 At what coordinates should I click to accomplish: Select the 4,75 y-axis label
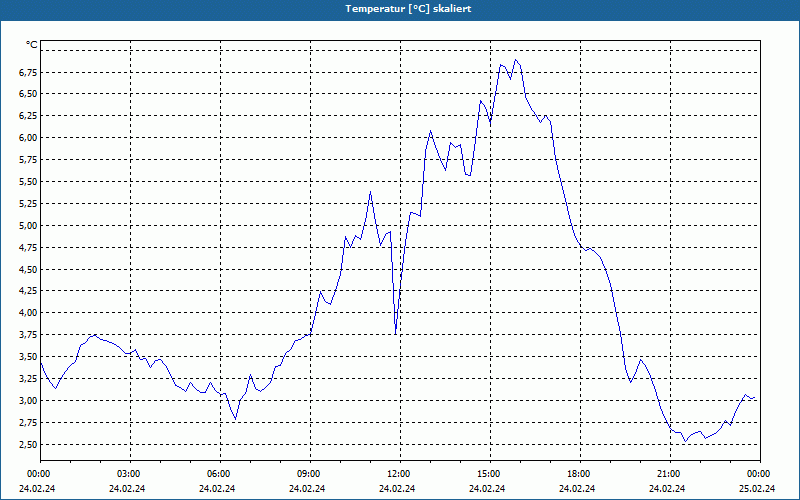click(x=28, y=247)
